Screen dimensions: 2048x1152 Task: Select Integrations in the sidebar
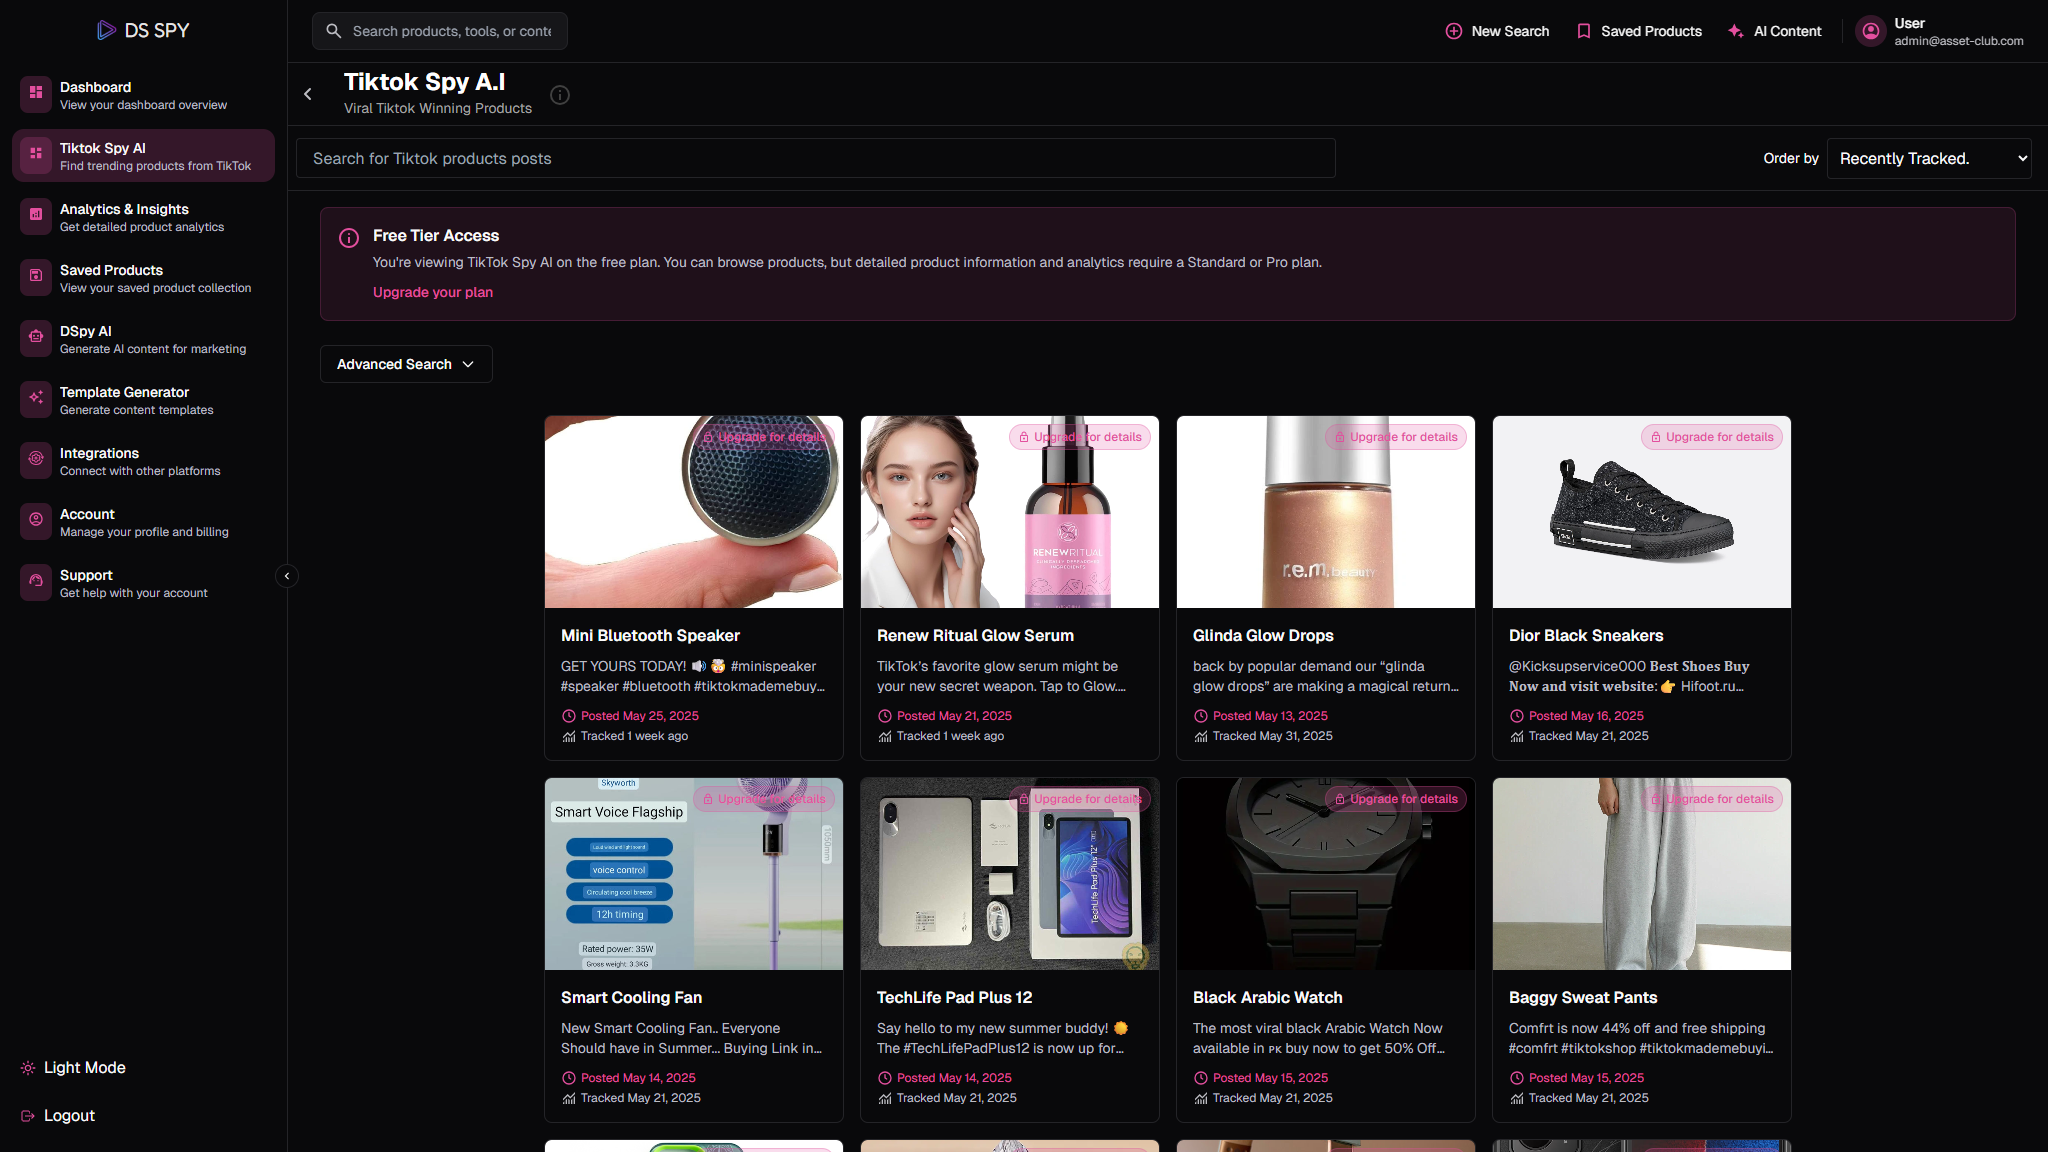coord(143,460)
